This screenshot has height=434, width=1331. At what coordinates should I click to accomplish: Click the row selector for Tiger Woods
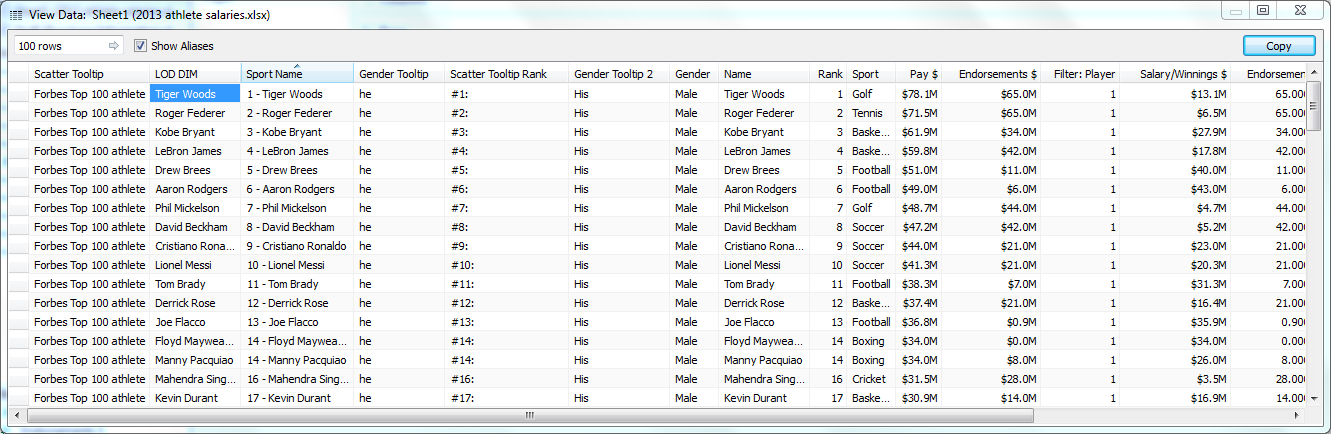pyautogui.click(x=19, y=94)
